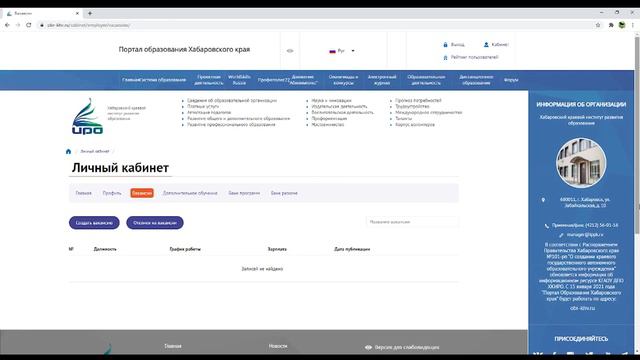Viewport: 640px width, 360px height.
Task: Click the manager email address in the sidebar
Action: click(585, 235)
